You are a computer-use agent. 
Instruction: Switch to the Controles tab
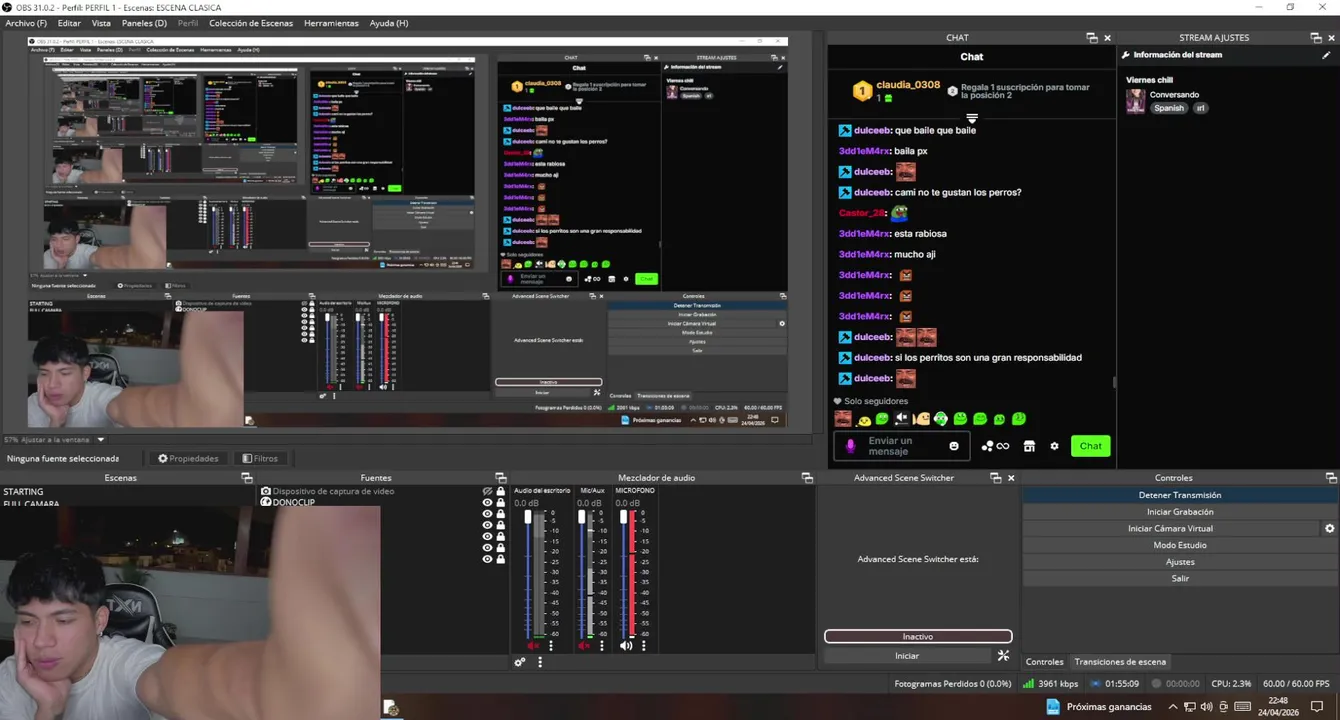pyautogui.click(x=1044, y=662)
